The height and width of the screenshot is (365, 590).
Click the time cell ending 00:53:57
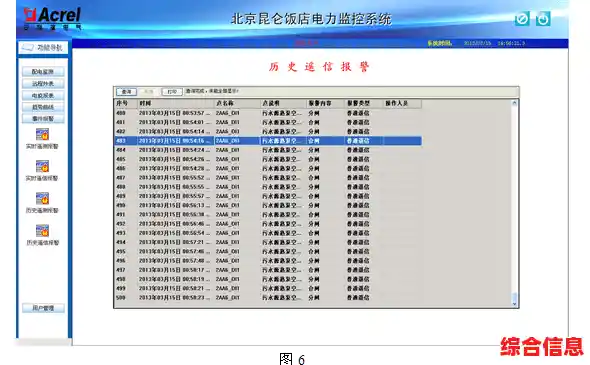175,113
